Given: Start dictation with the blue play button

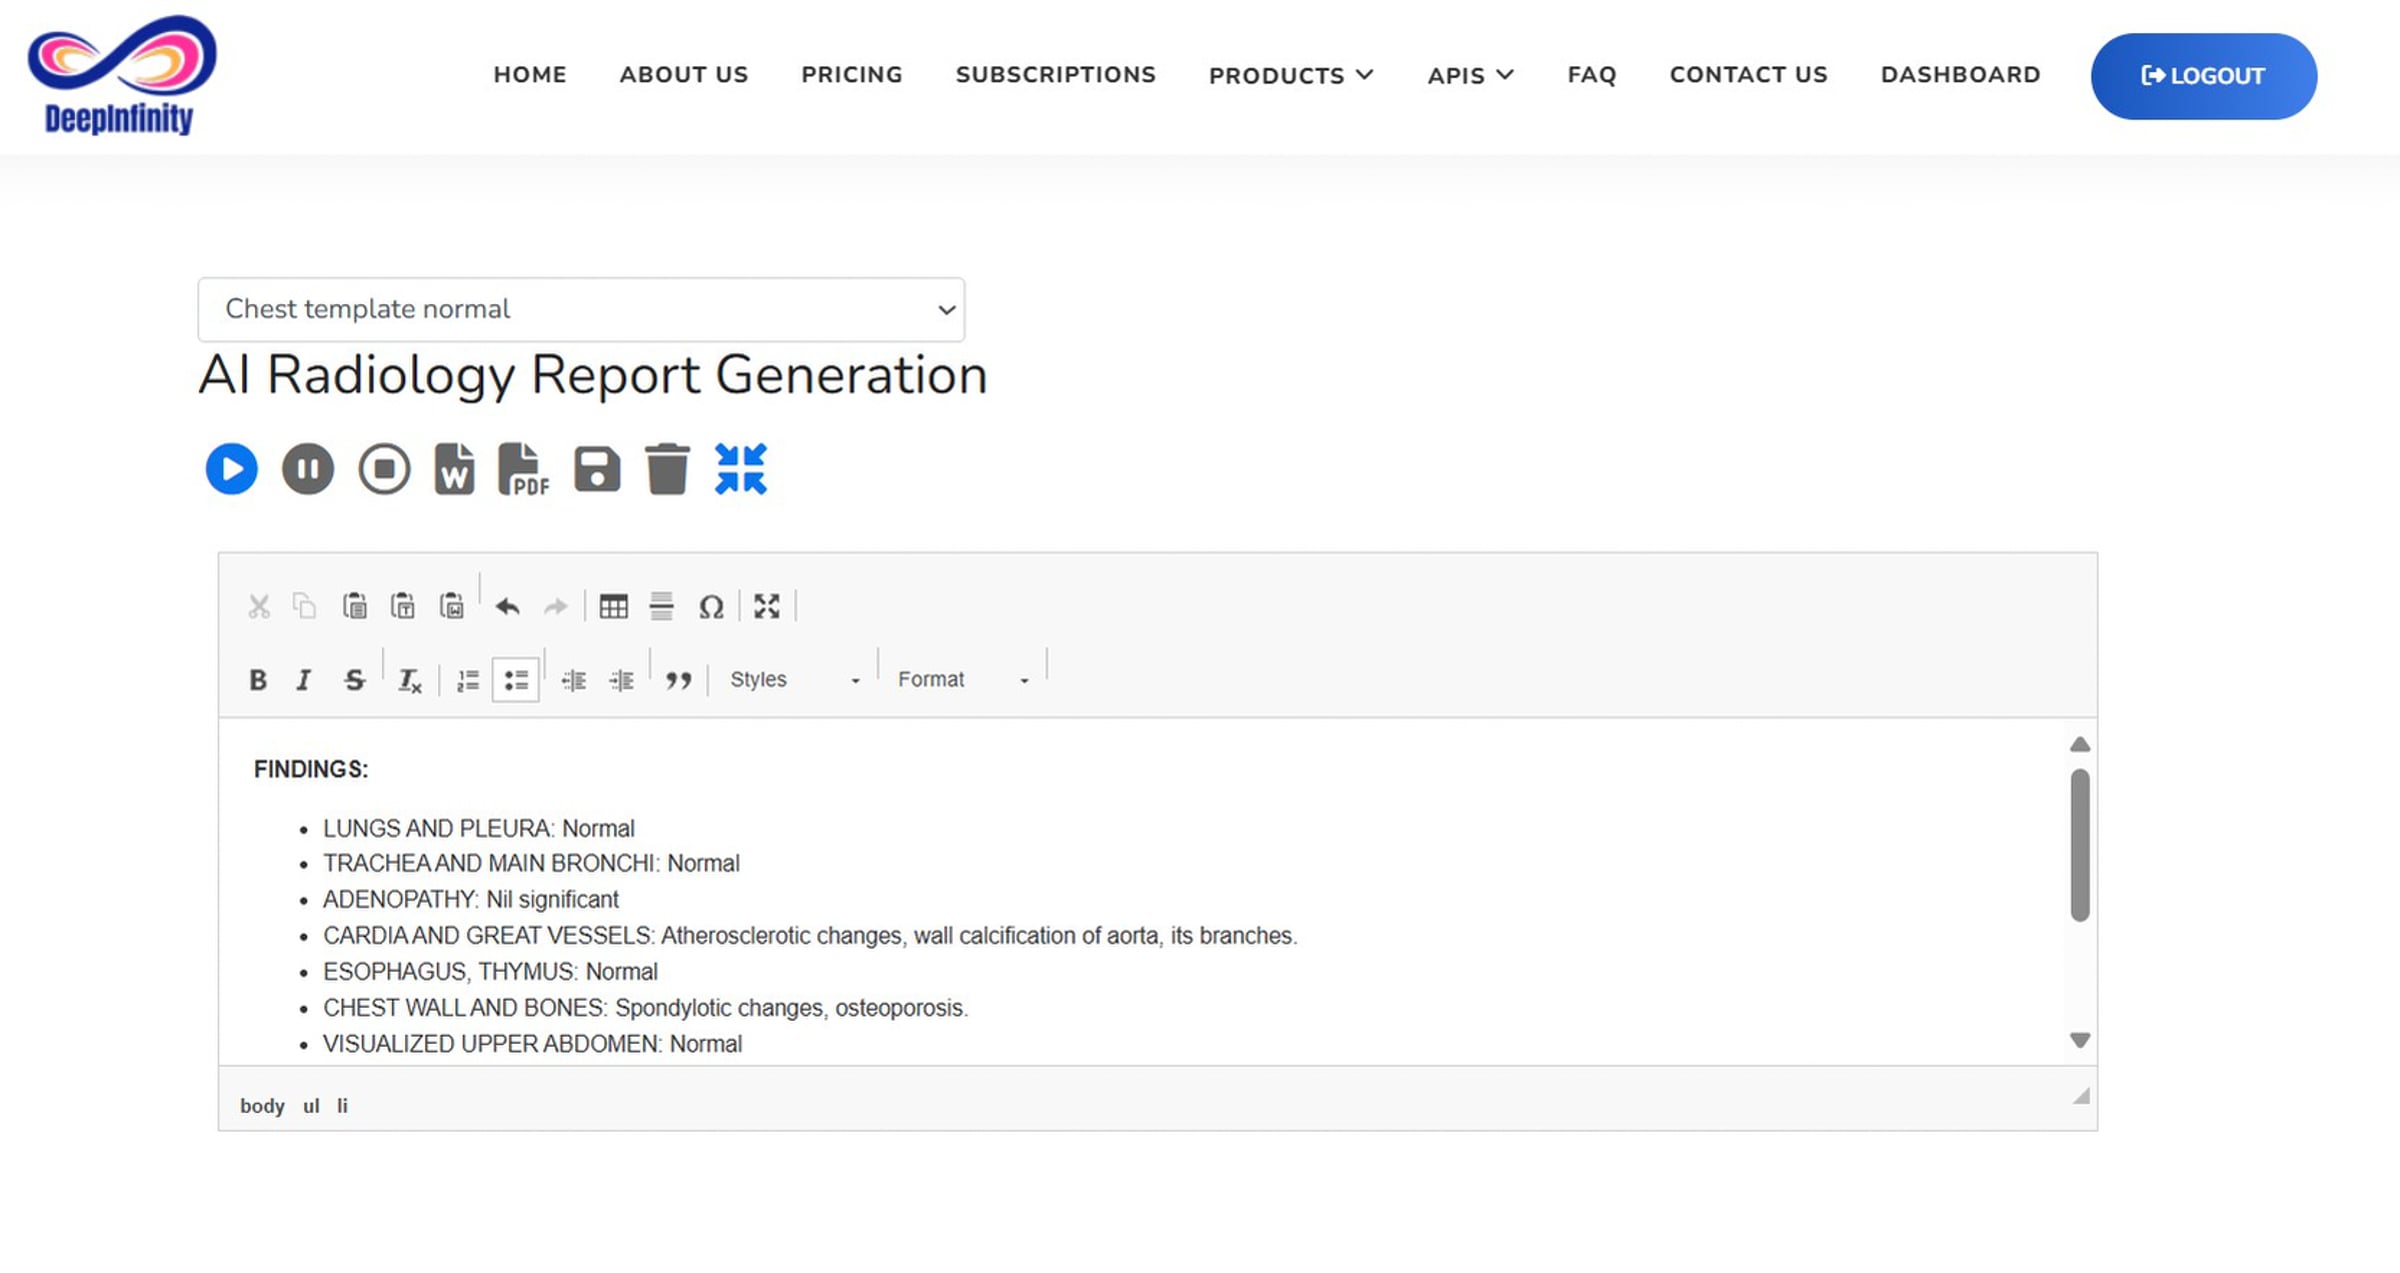Looking at the screenshot, I should click(231, 469).
